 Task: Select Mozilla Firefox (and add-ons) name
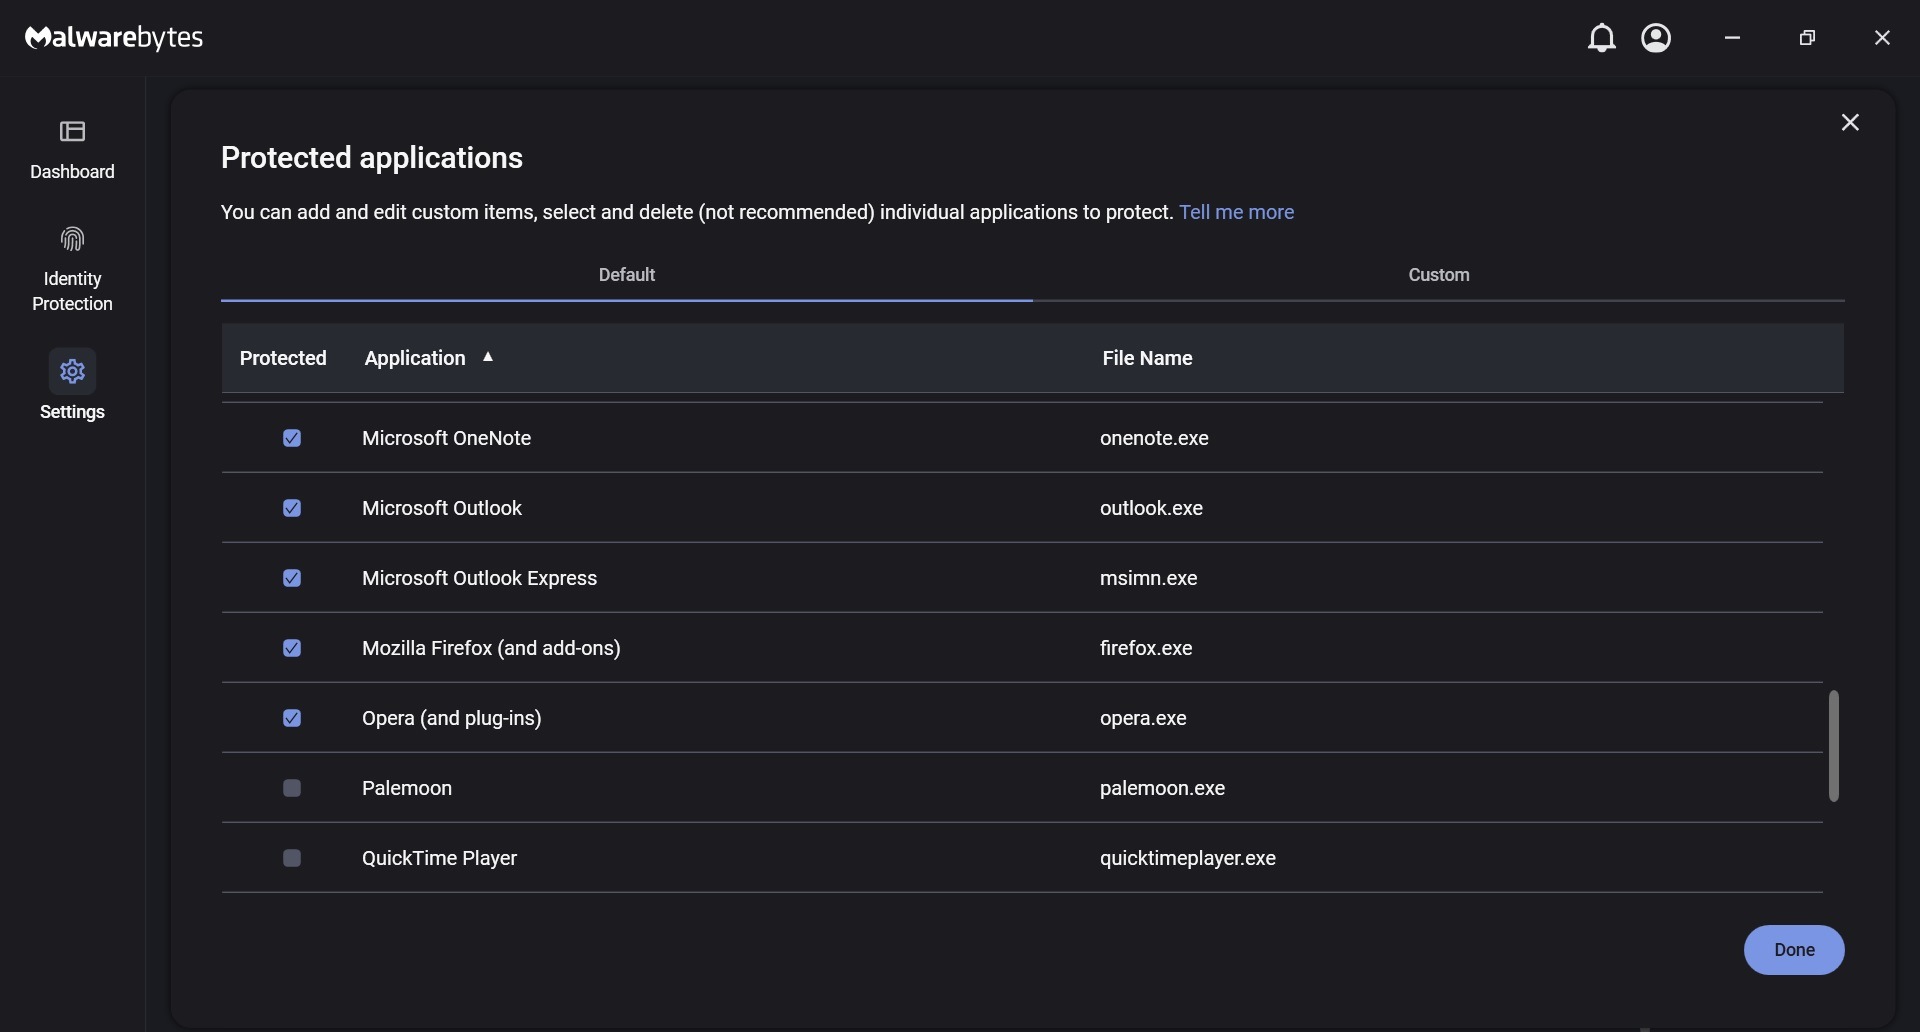tap(491, 648)
